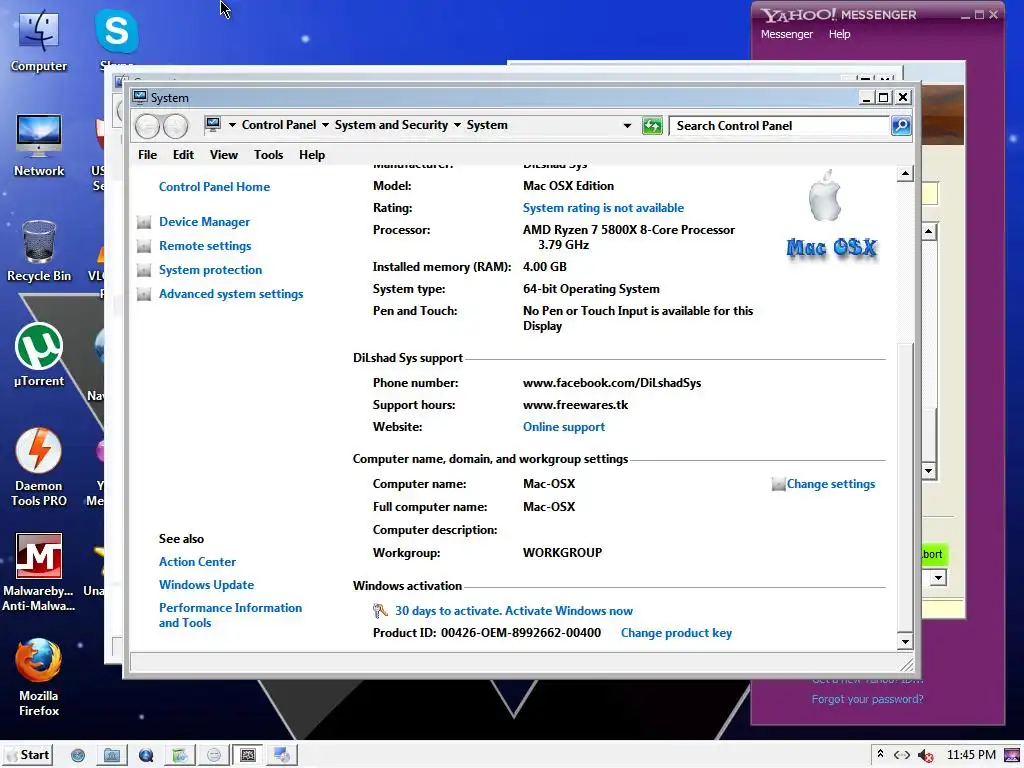Image resolution: width=1024 pixels, height=768 pixels.
Task: Open the Computer desktop icon
Action: (39, 40)
